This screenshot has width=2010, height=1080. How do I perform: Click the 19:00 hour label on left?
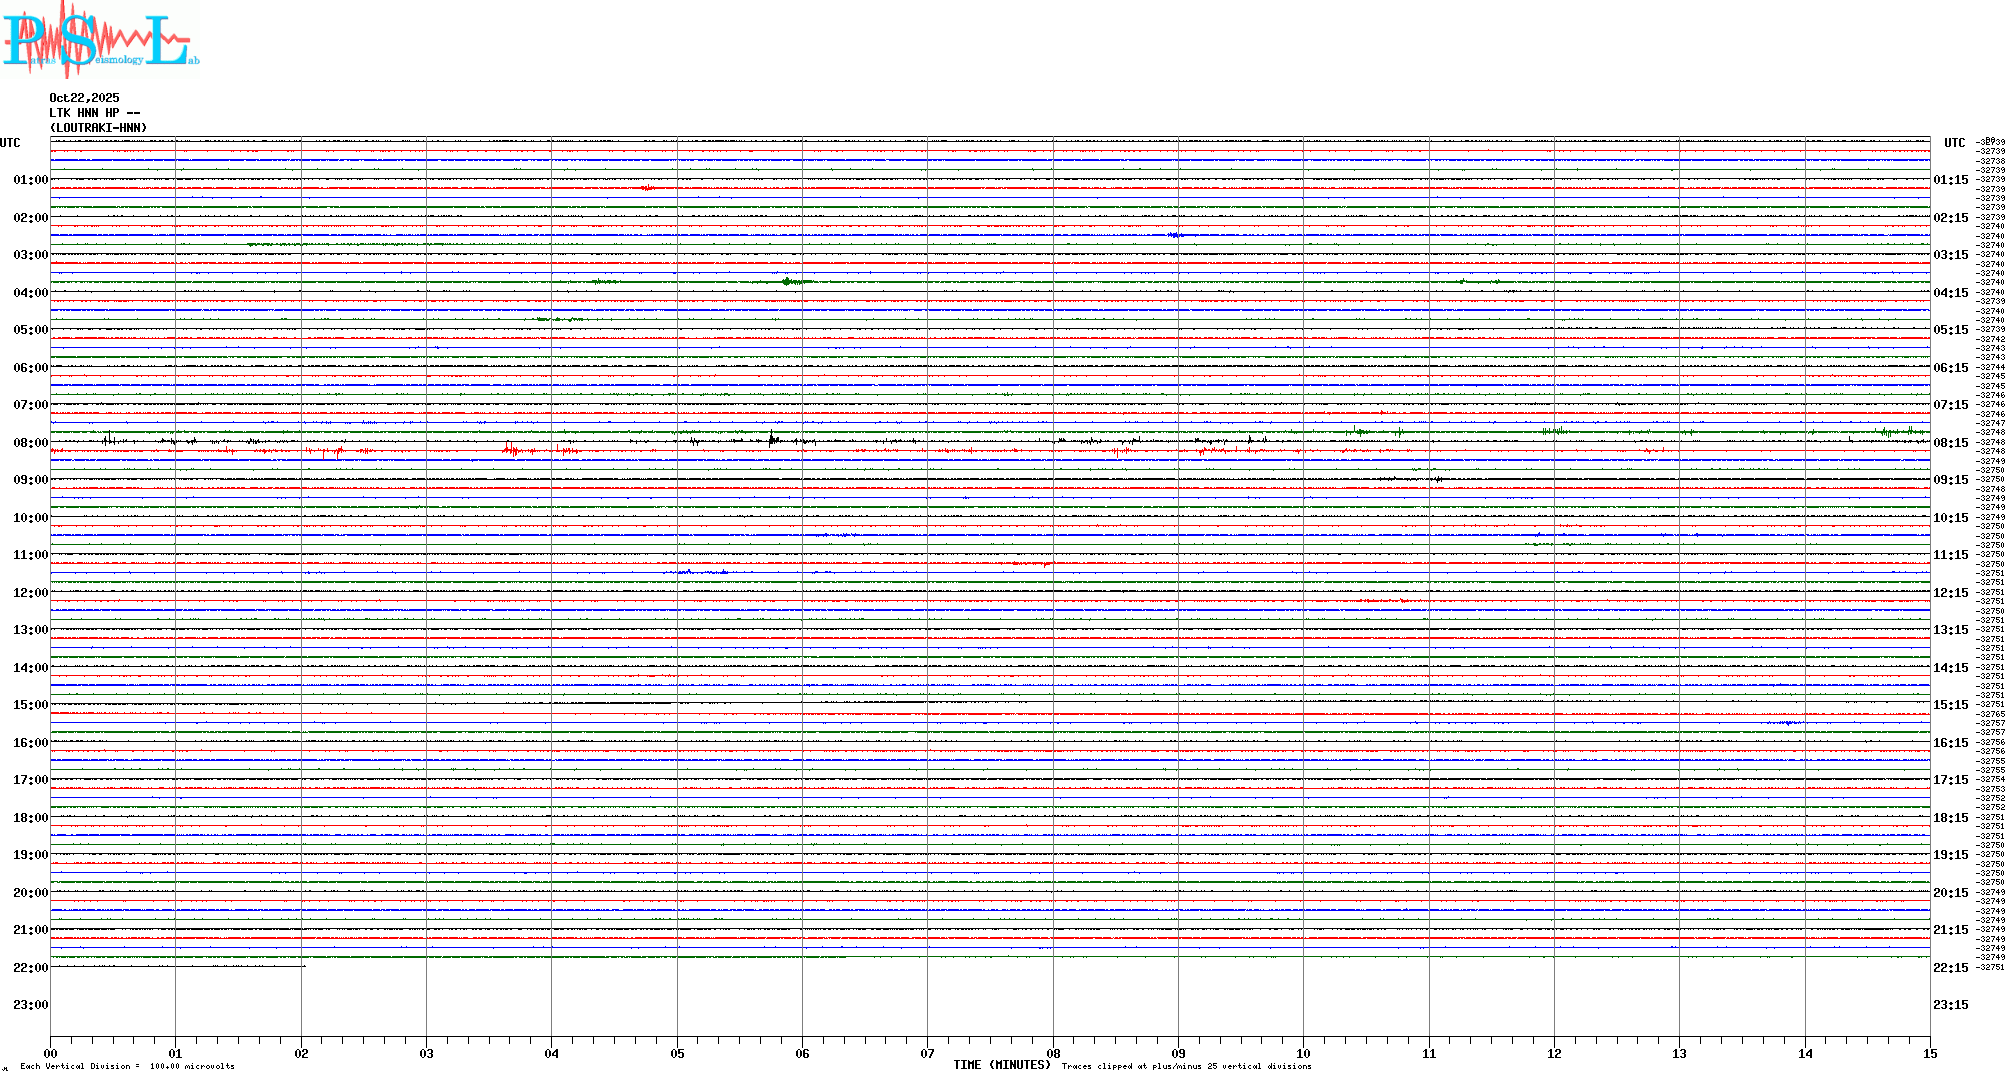pyautogui.click(x=30, y=855)
